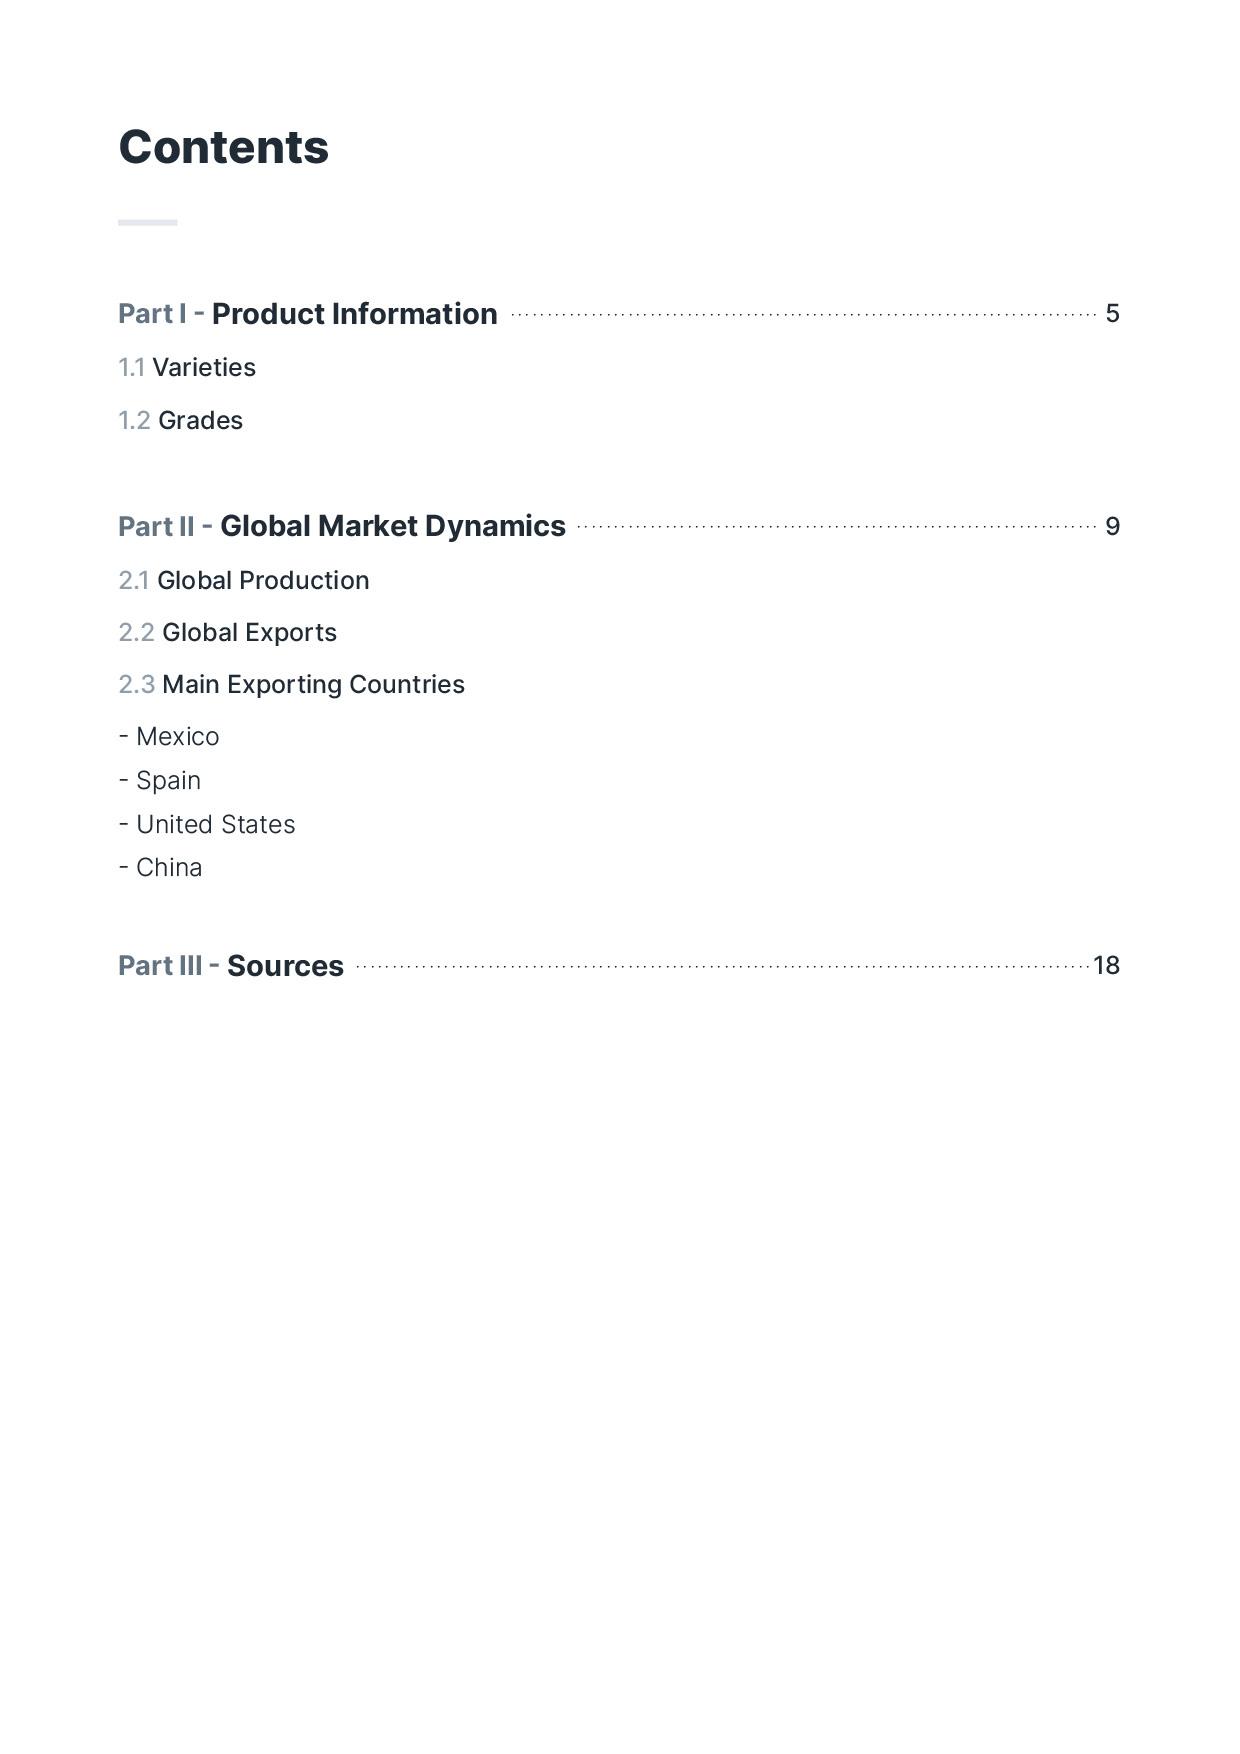
Task: Click page number 18 in the contents
Action: pyautogui.click(x=1106, y=966)
